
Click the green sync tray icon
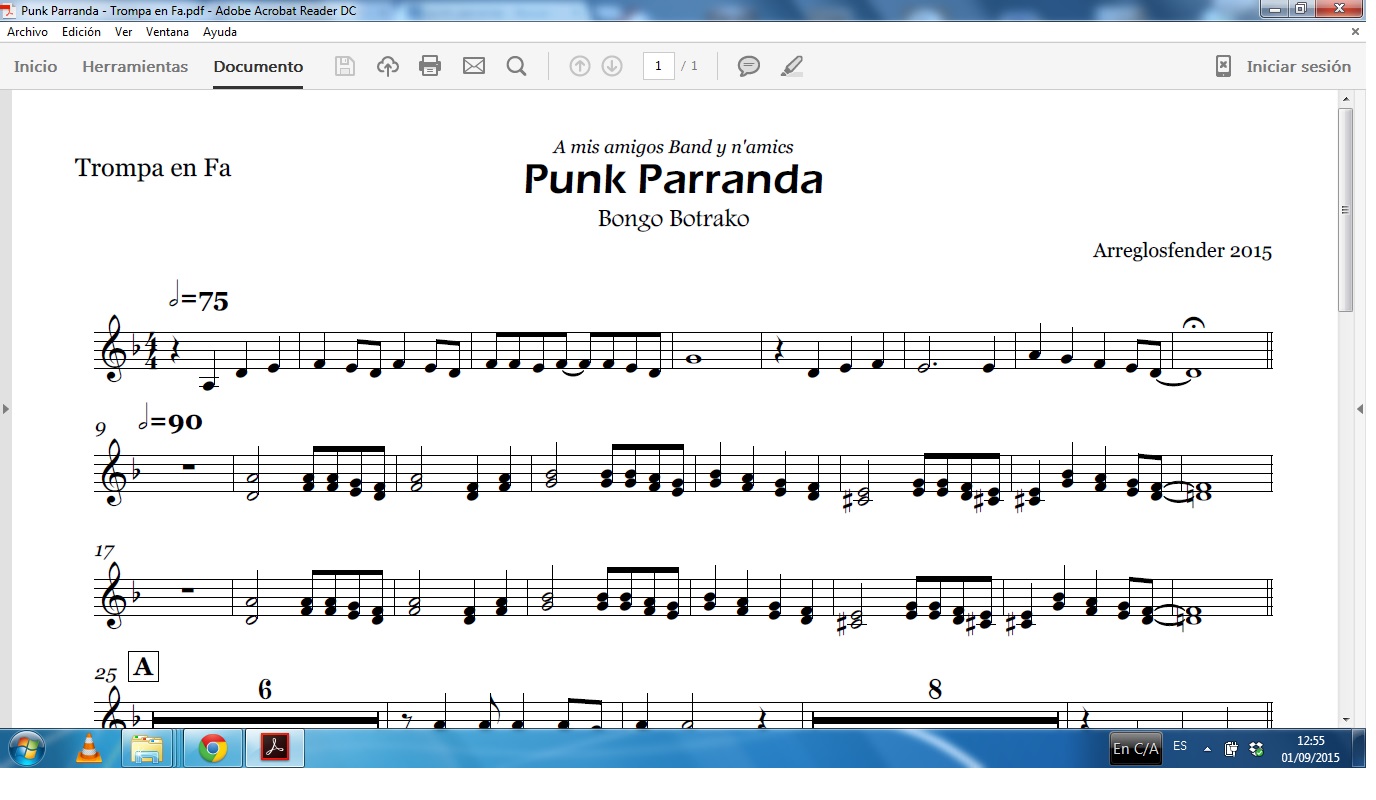tap(1256, 749)
